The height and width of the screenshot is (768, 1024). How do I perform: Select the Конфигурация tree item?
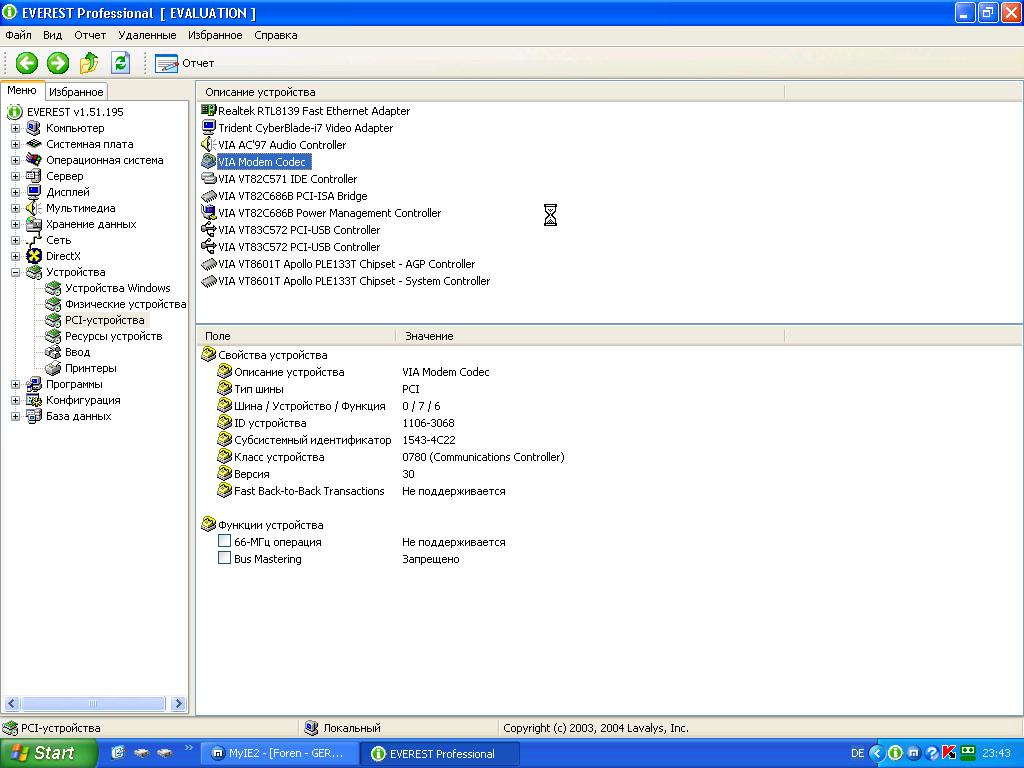(83, 400)
